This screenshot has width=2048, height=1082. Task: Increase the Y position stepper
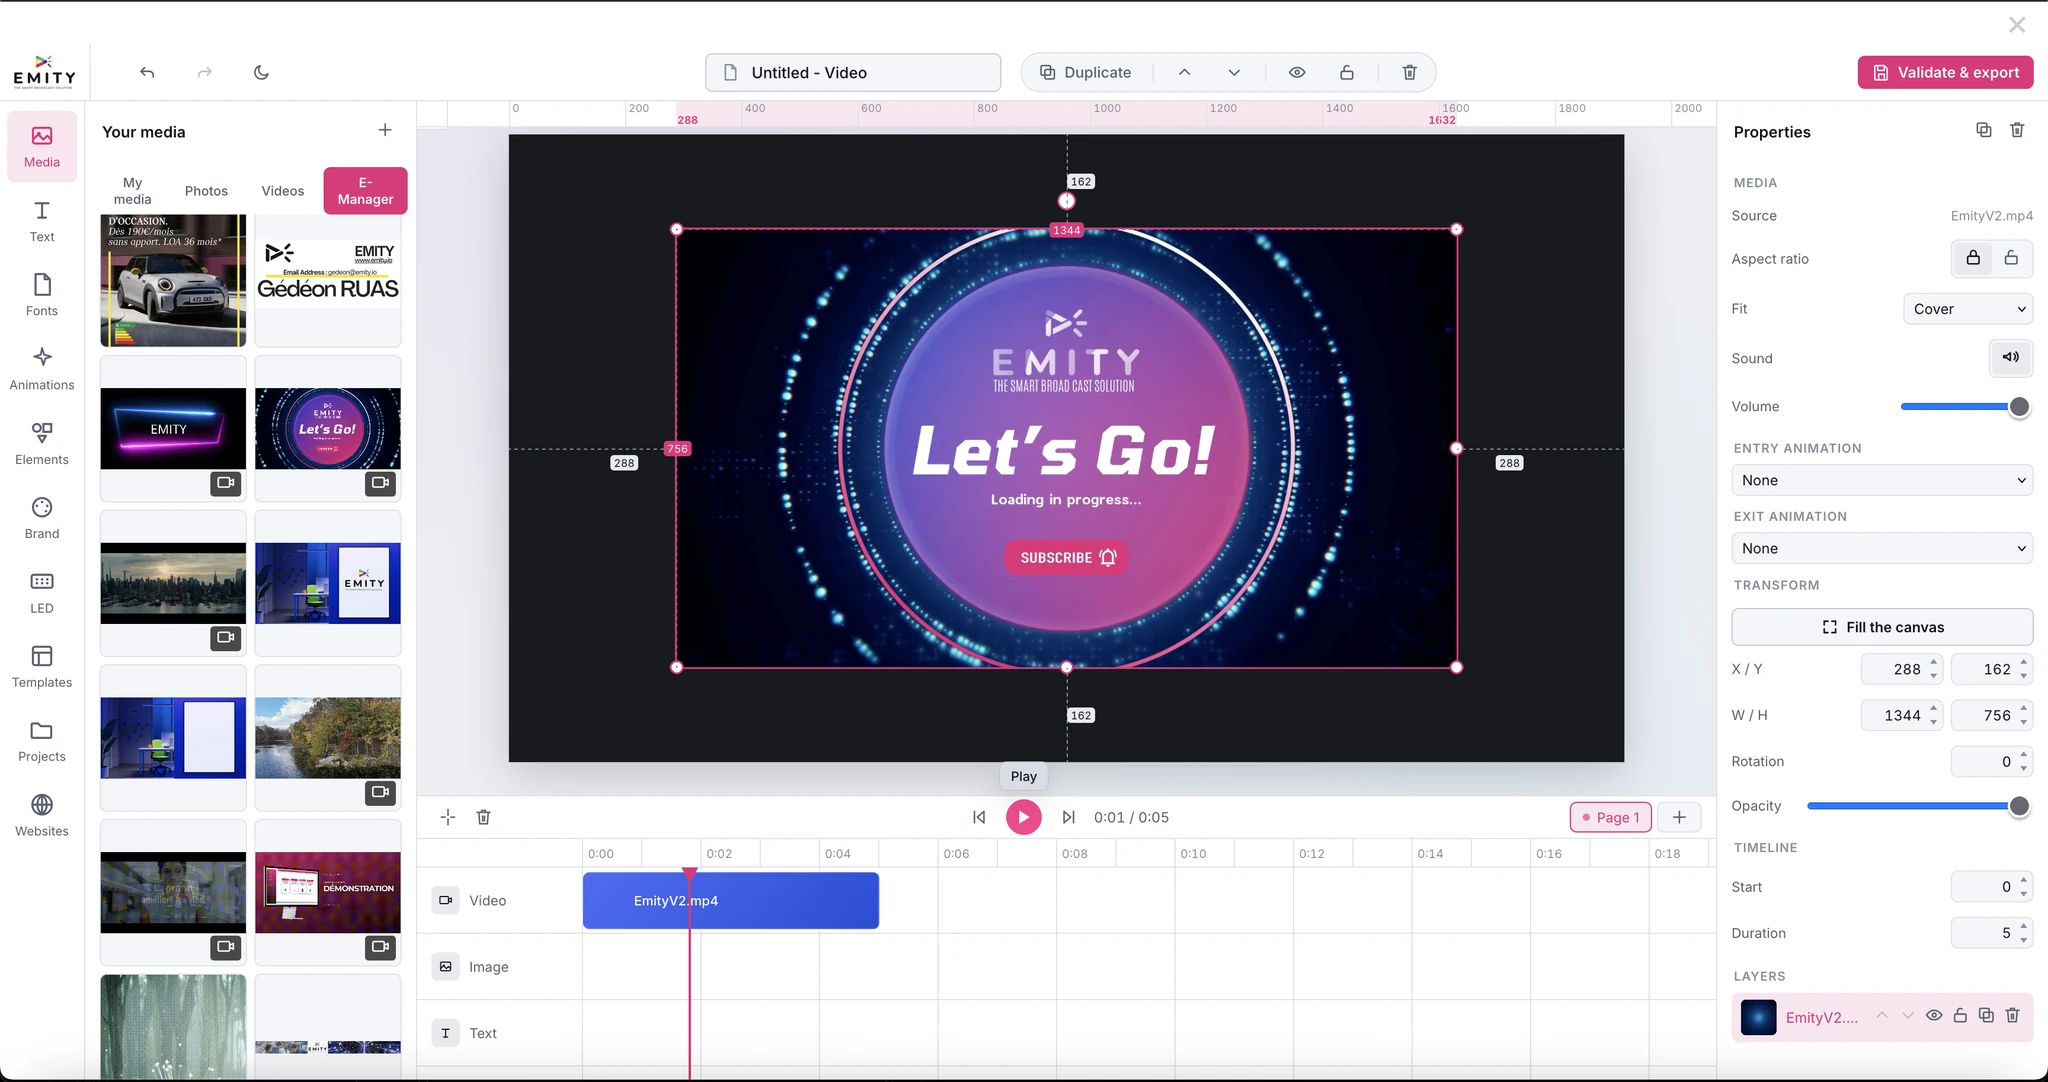tap(2023, 662)
